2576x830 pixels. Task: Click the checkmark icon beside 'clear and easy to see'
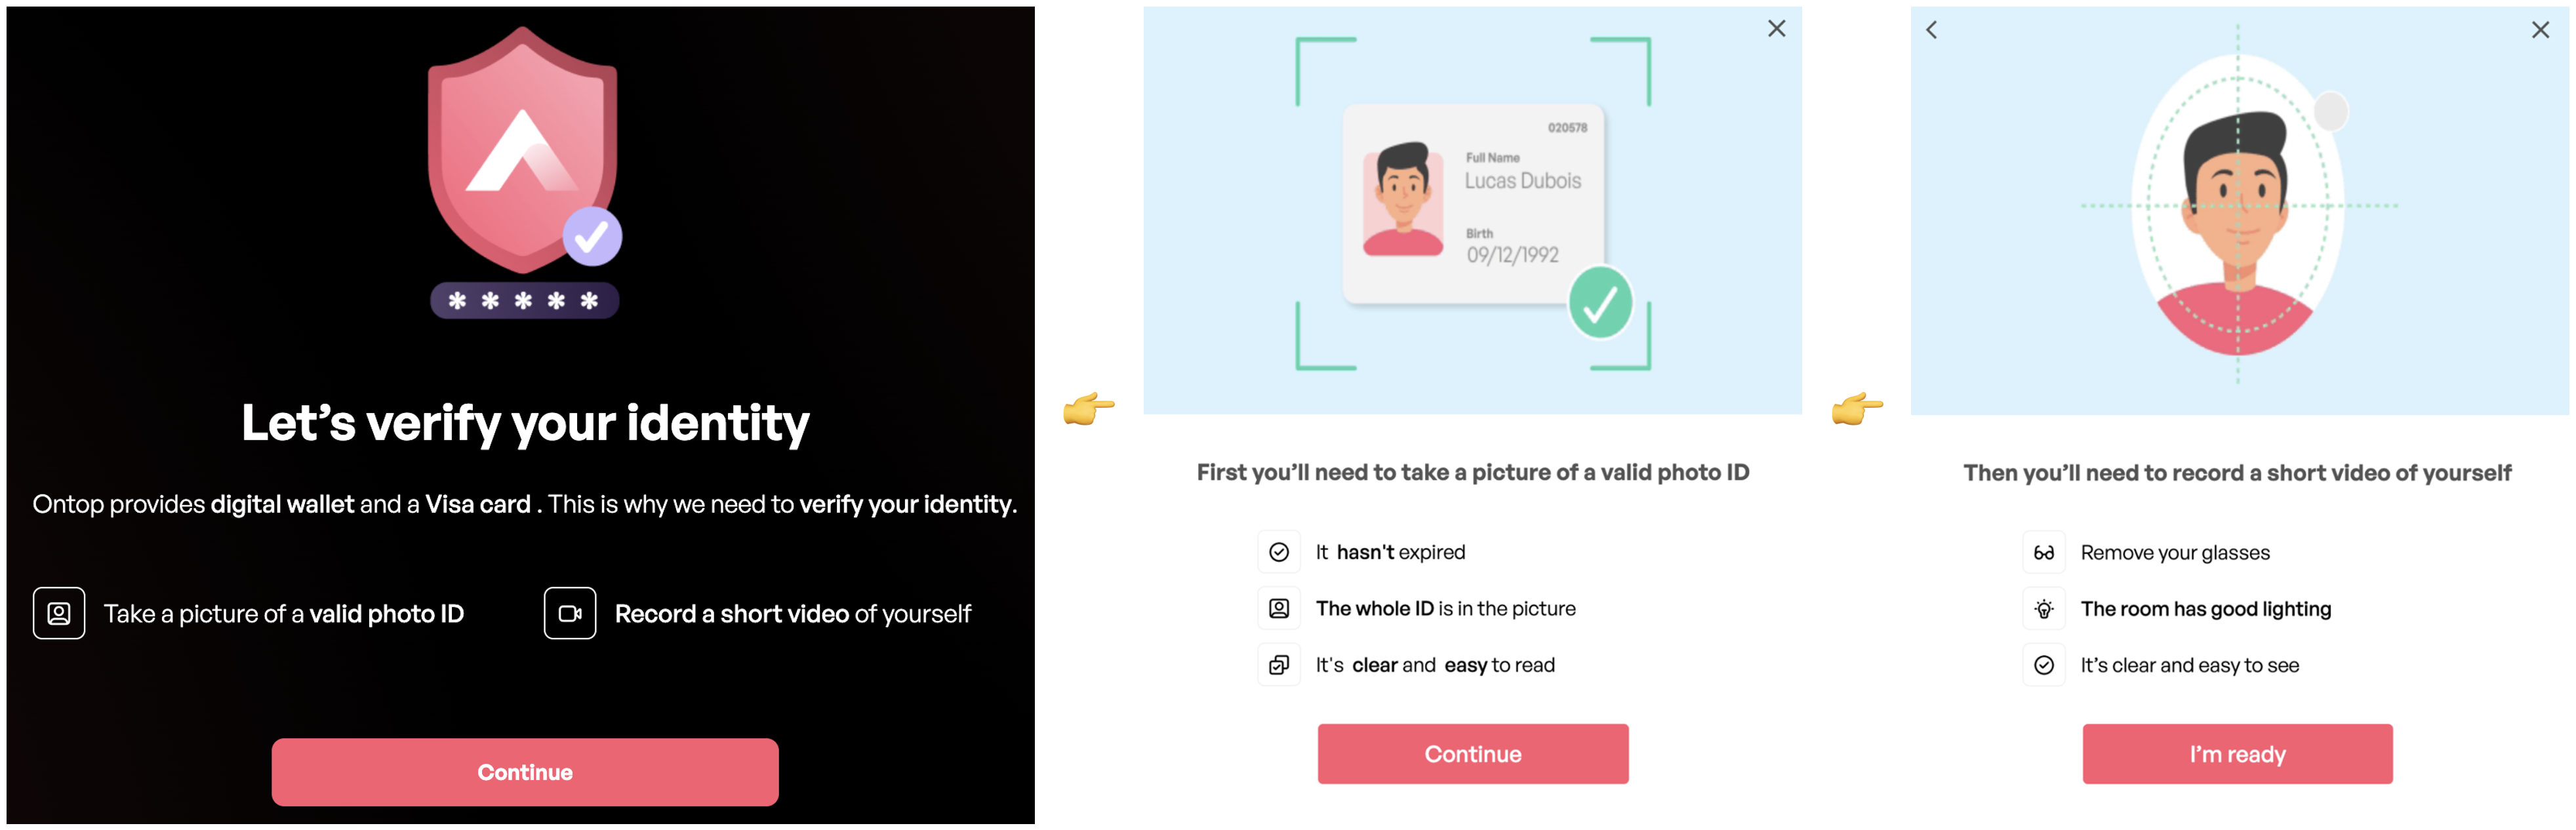click(x=2044, y=665)
